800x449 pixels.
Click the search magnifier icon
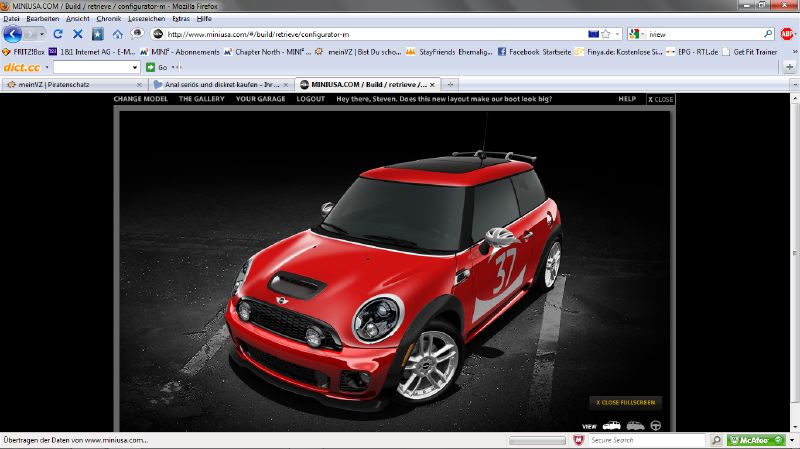(768, 33)
